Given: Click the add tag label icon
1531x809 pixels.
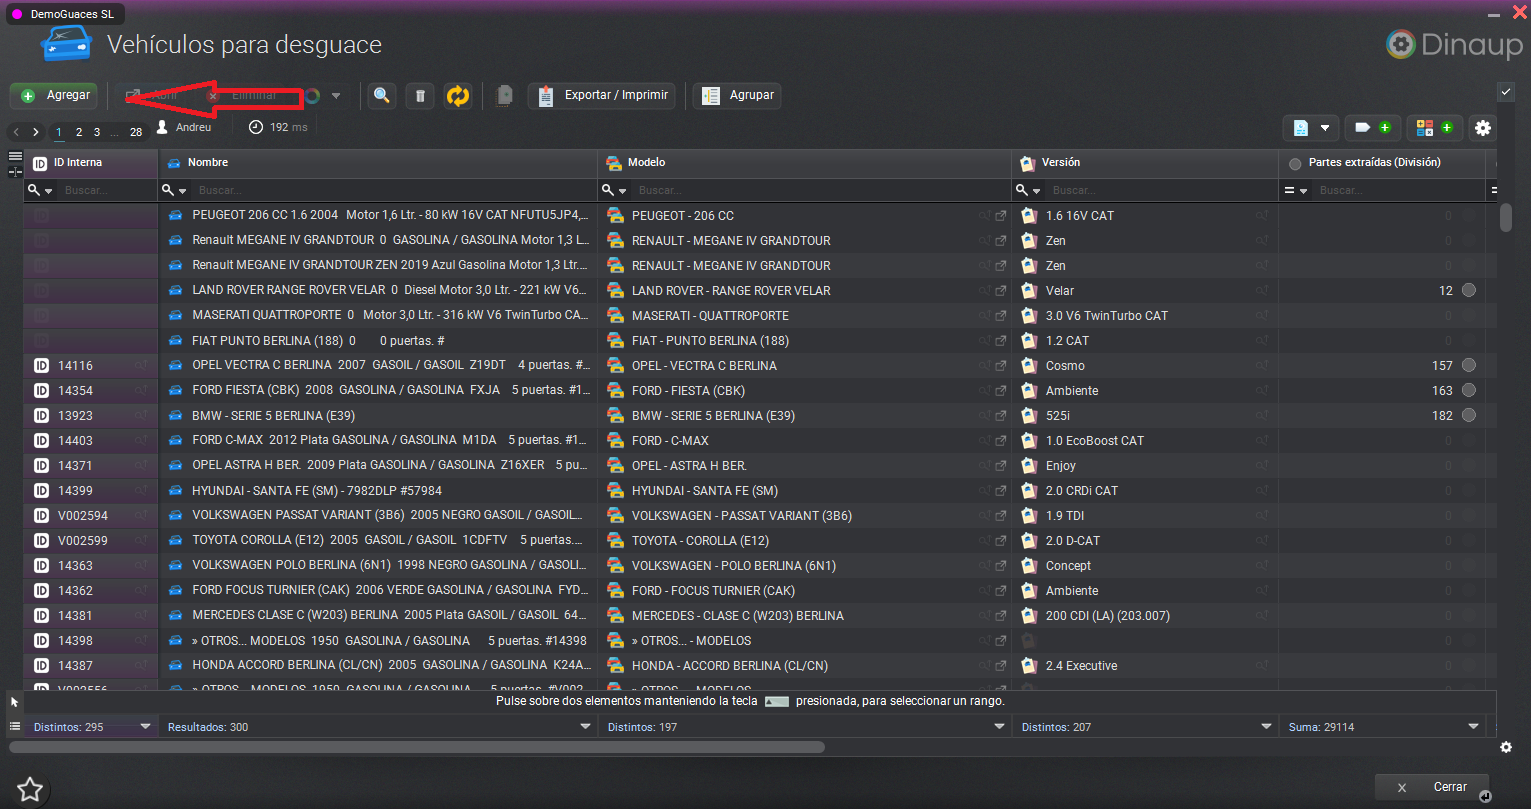Looking at the screenshot, I should pos(1372,128).
